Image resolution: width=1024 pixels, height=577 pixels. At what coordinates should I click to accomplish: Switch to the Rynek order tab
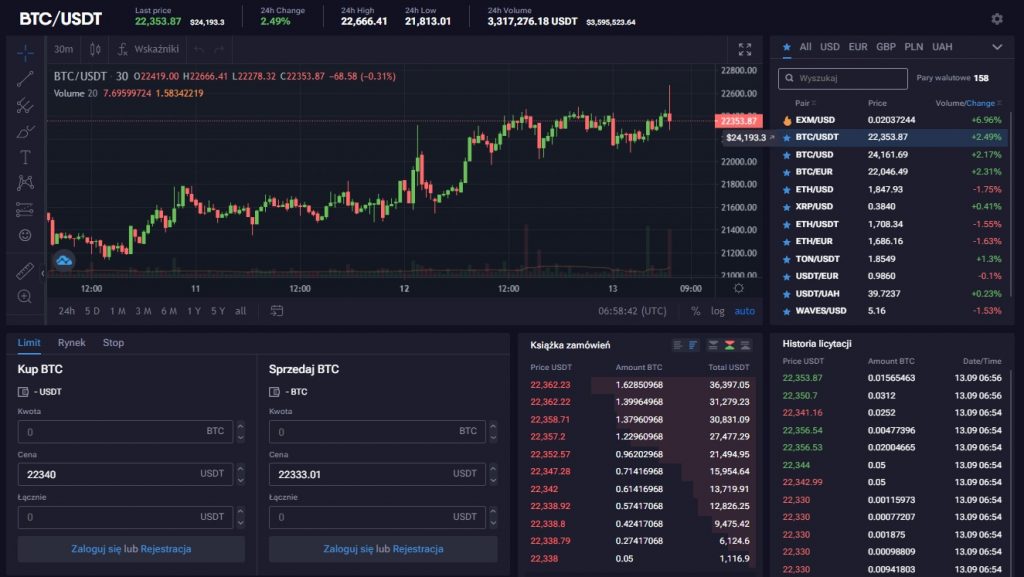tap(71, 343)
